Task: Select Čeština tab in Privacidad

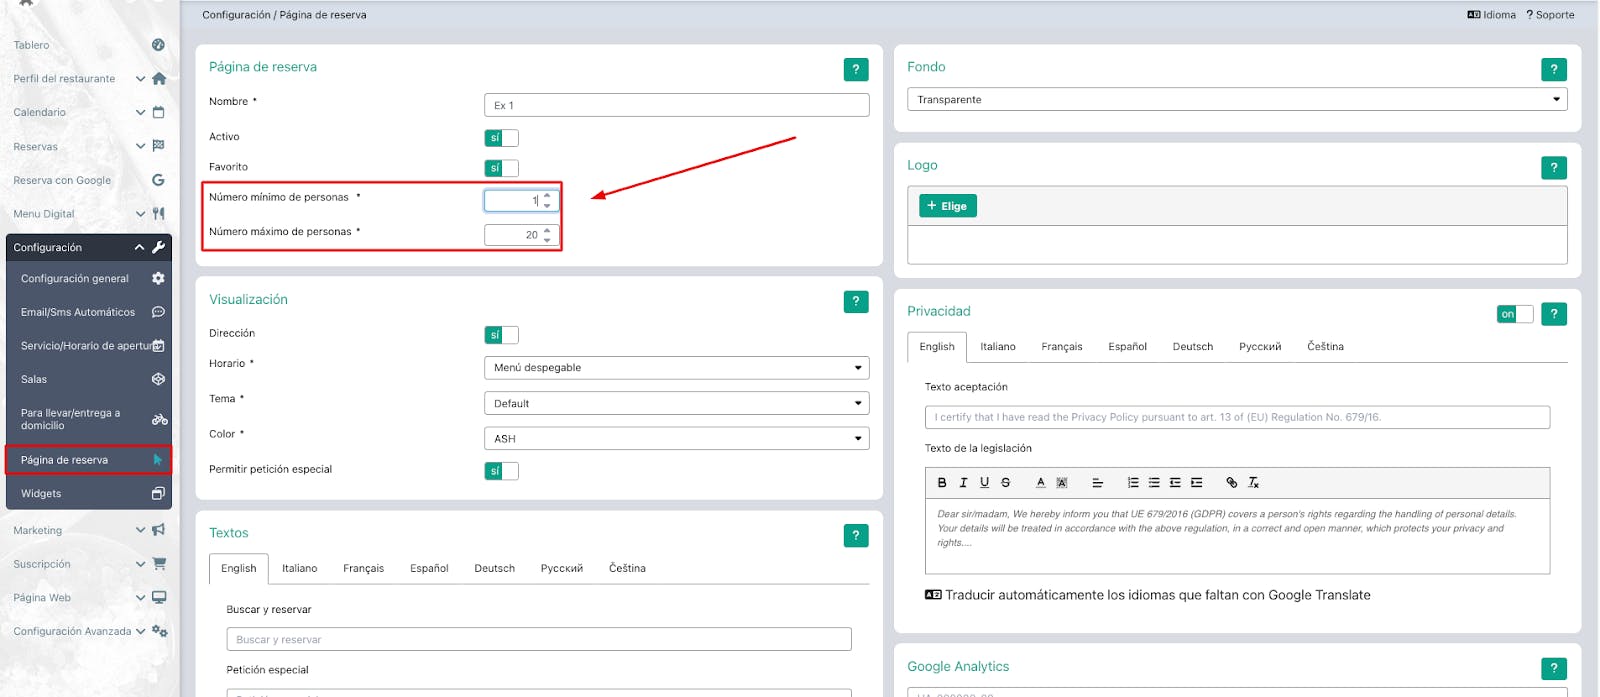Action: [x=1325, y=346]
